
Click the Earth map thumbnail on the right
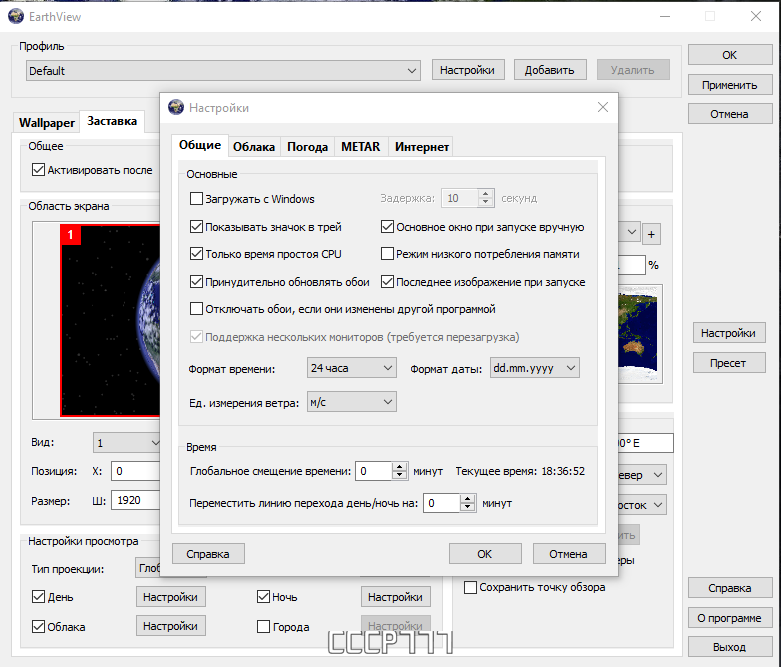pyautogui.click(x=639, y=334)
